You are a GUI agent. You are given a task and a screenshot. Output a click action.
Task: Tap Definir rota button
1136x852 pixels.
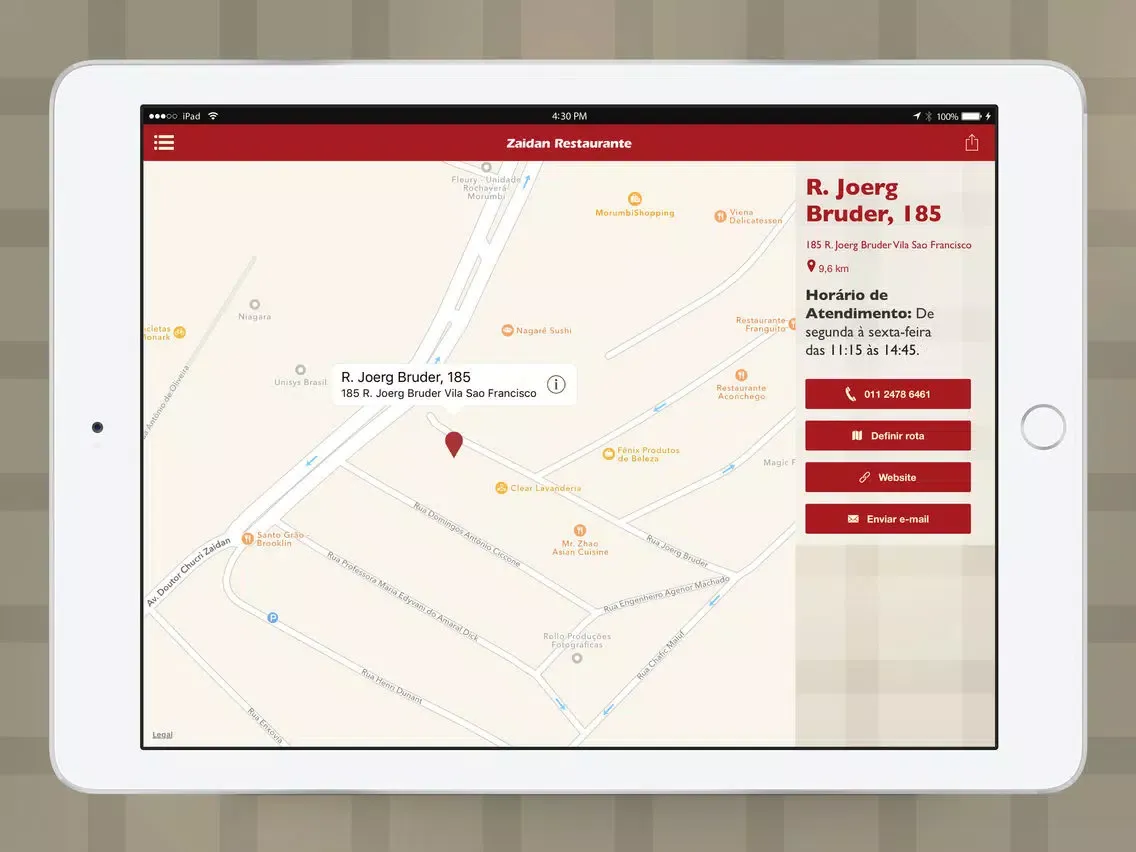pos(888,435)
